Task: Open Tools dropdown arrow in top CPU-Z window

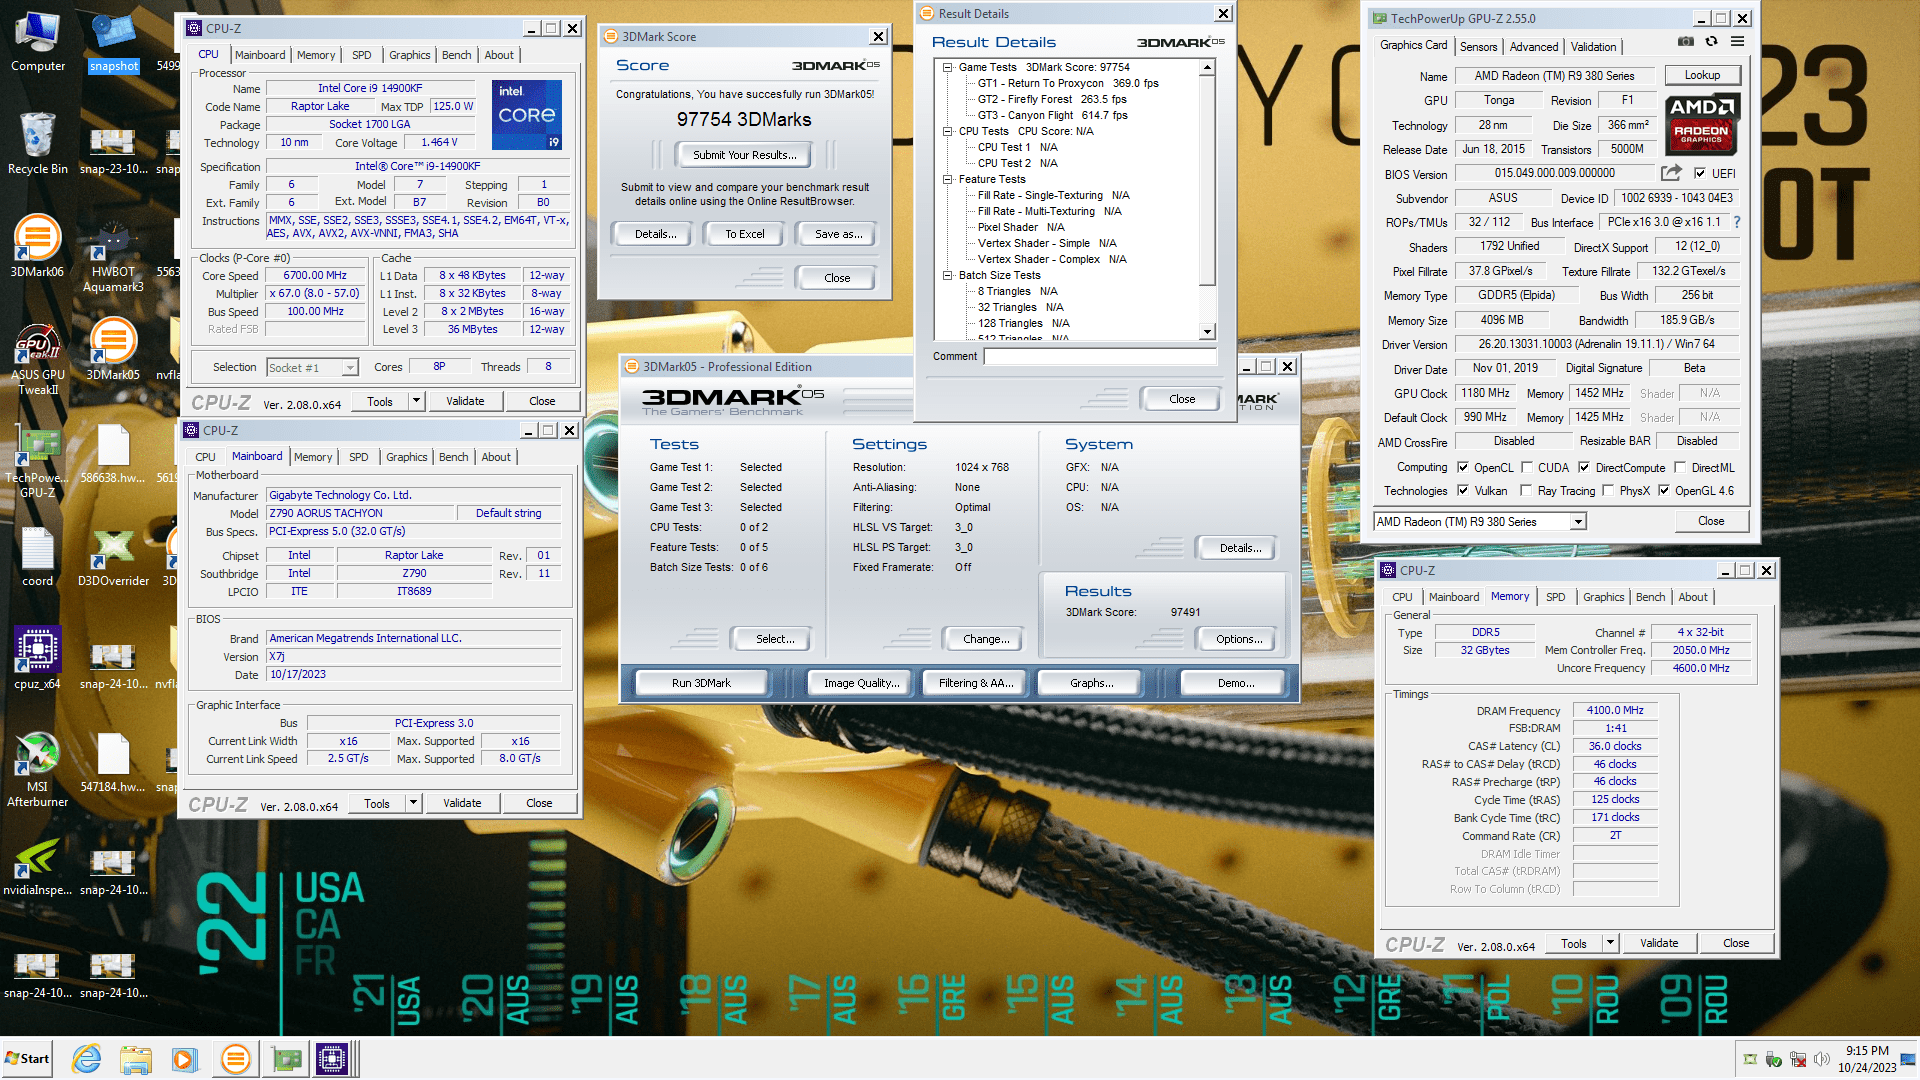Action: click(416, 401)
